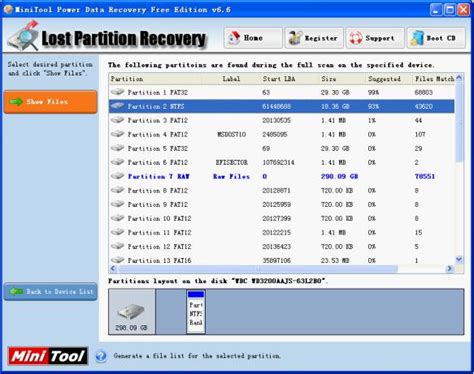This screenshot has width=474, height=374.
Task: Click the help question mark icon
Action: click(101, 356)
